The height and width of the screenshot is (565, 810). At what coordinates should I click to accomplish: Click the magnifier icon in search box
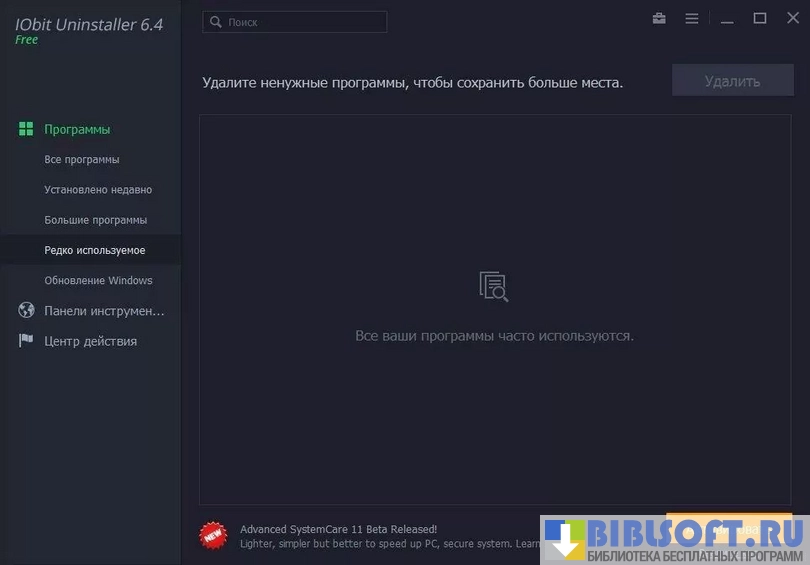(x=216, y=22)
